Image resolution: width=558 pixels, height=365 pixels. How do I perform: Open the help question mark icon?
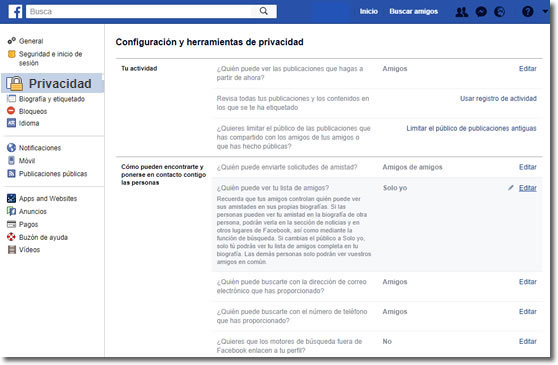click(x=528, y=12)
